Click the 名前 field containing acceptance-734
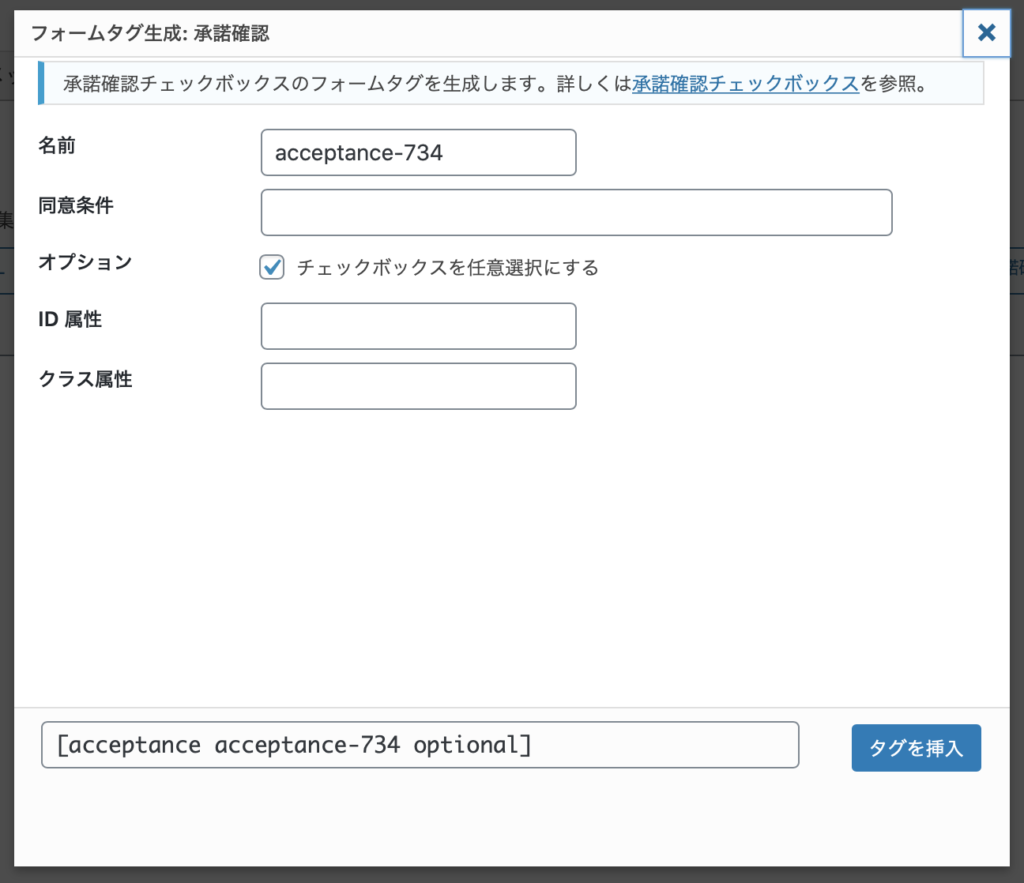This screenshot has height=883, width=1024. click(418, 152)
